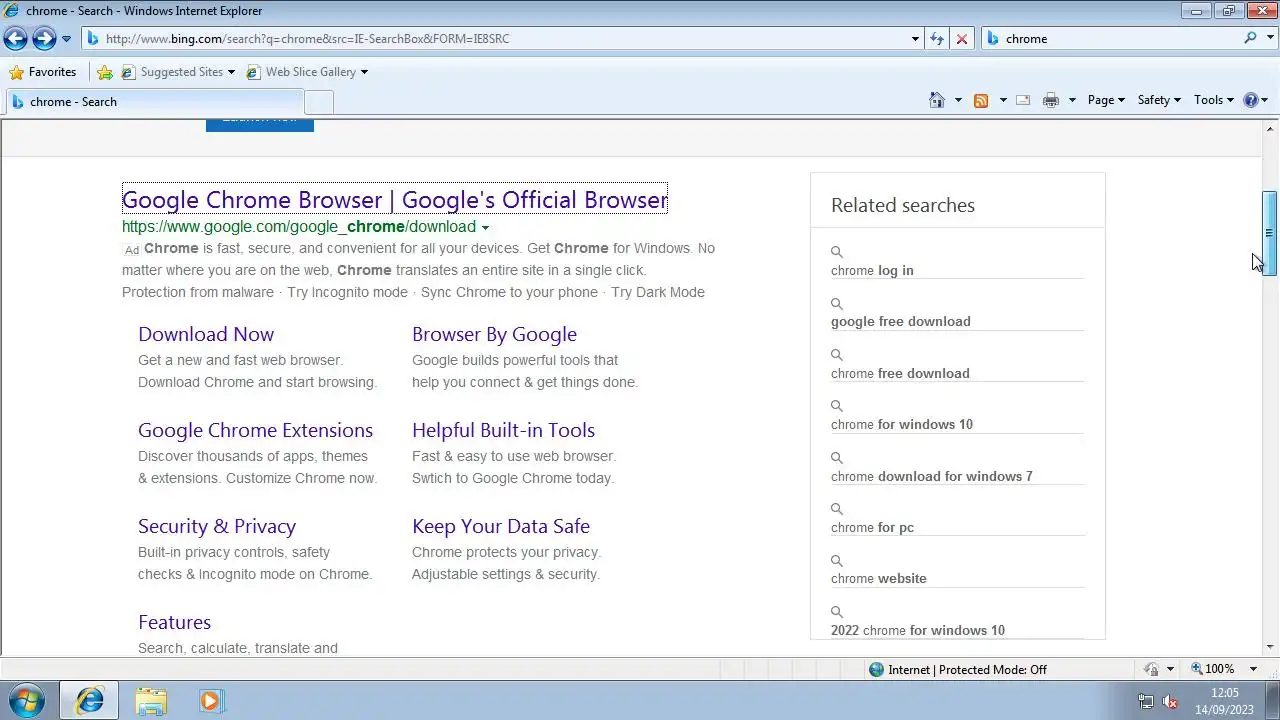Image resolution: width=1280 pixels, height=720 pixels.
Task: Click the privacy lock icon in status bar
Action: (x=1152, y=670)
